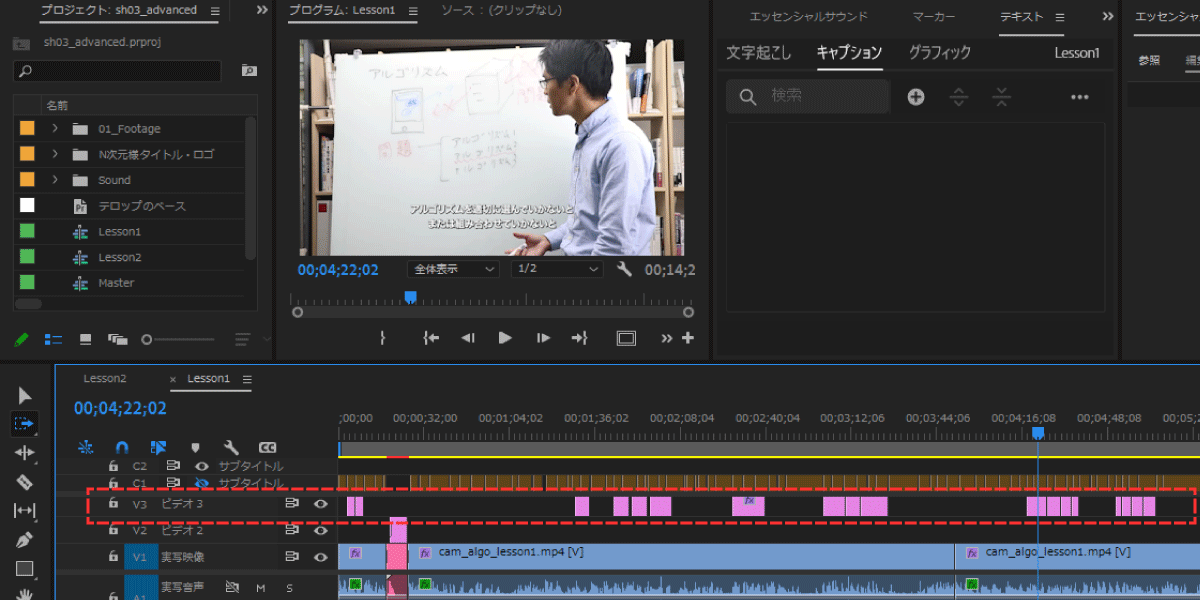
Task: Click the caption track options CC icon
Action: click(267, 447)
